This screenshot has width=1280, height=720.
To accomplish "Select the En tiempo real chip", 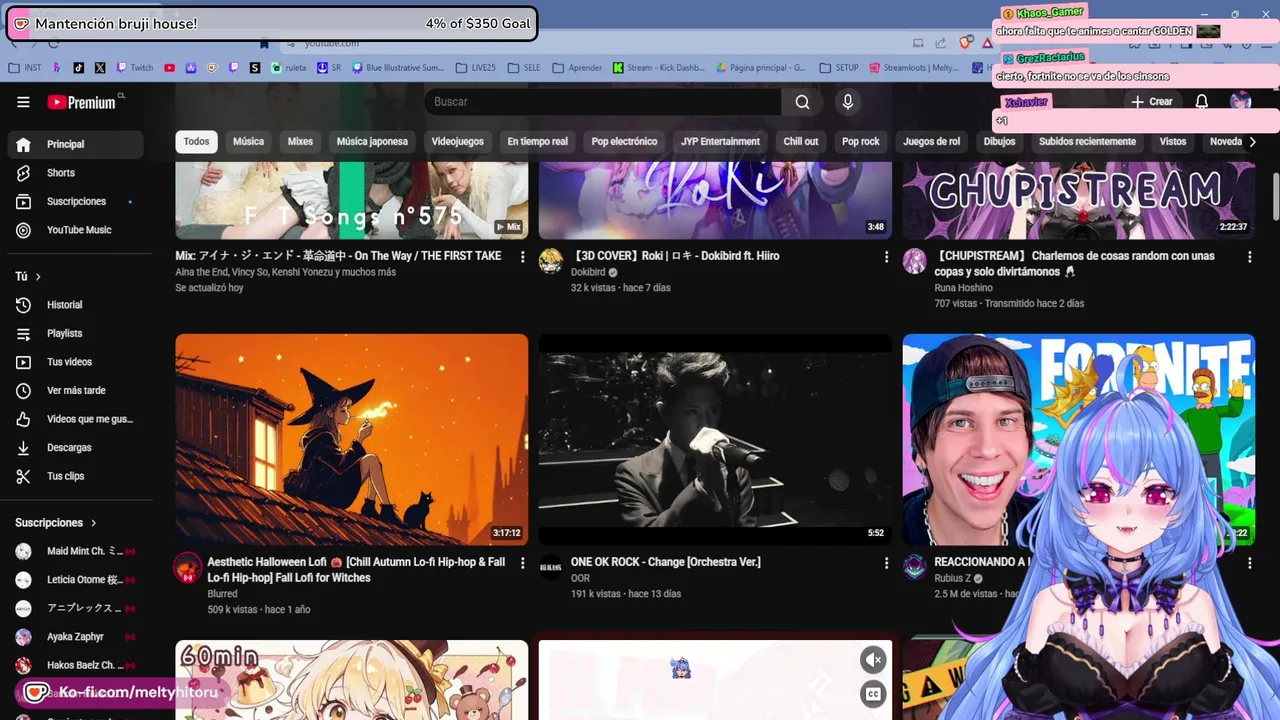I will click(x=537, y=141).
